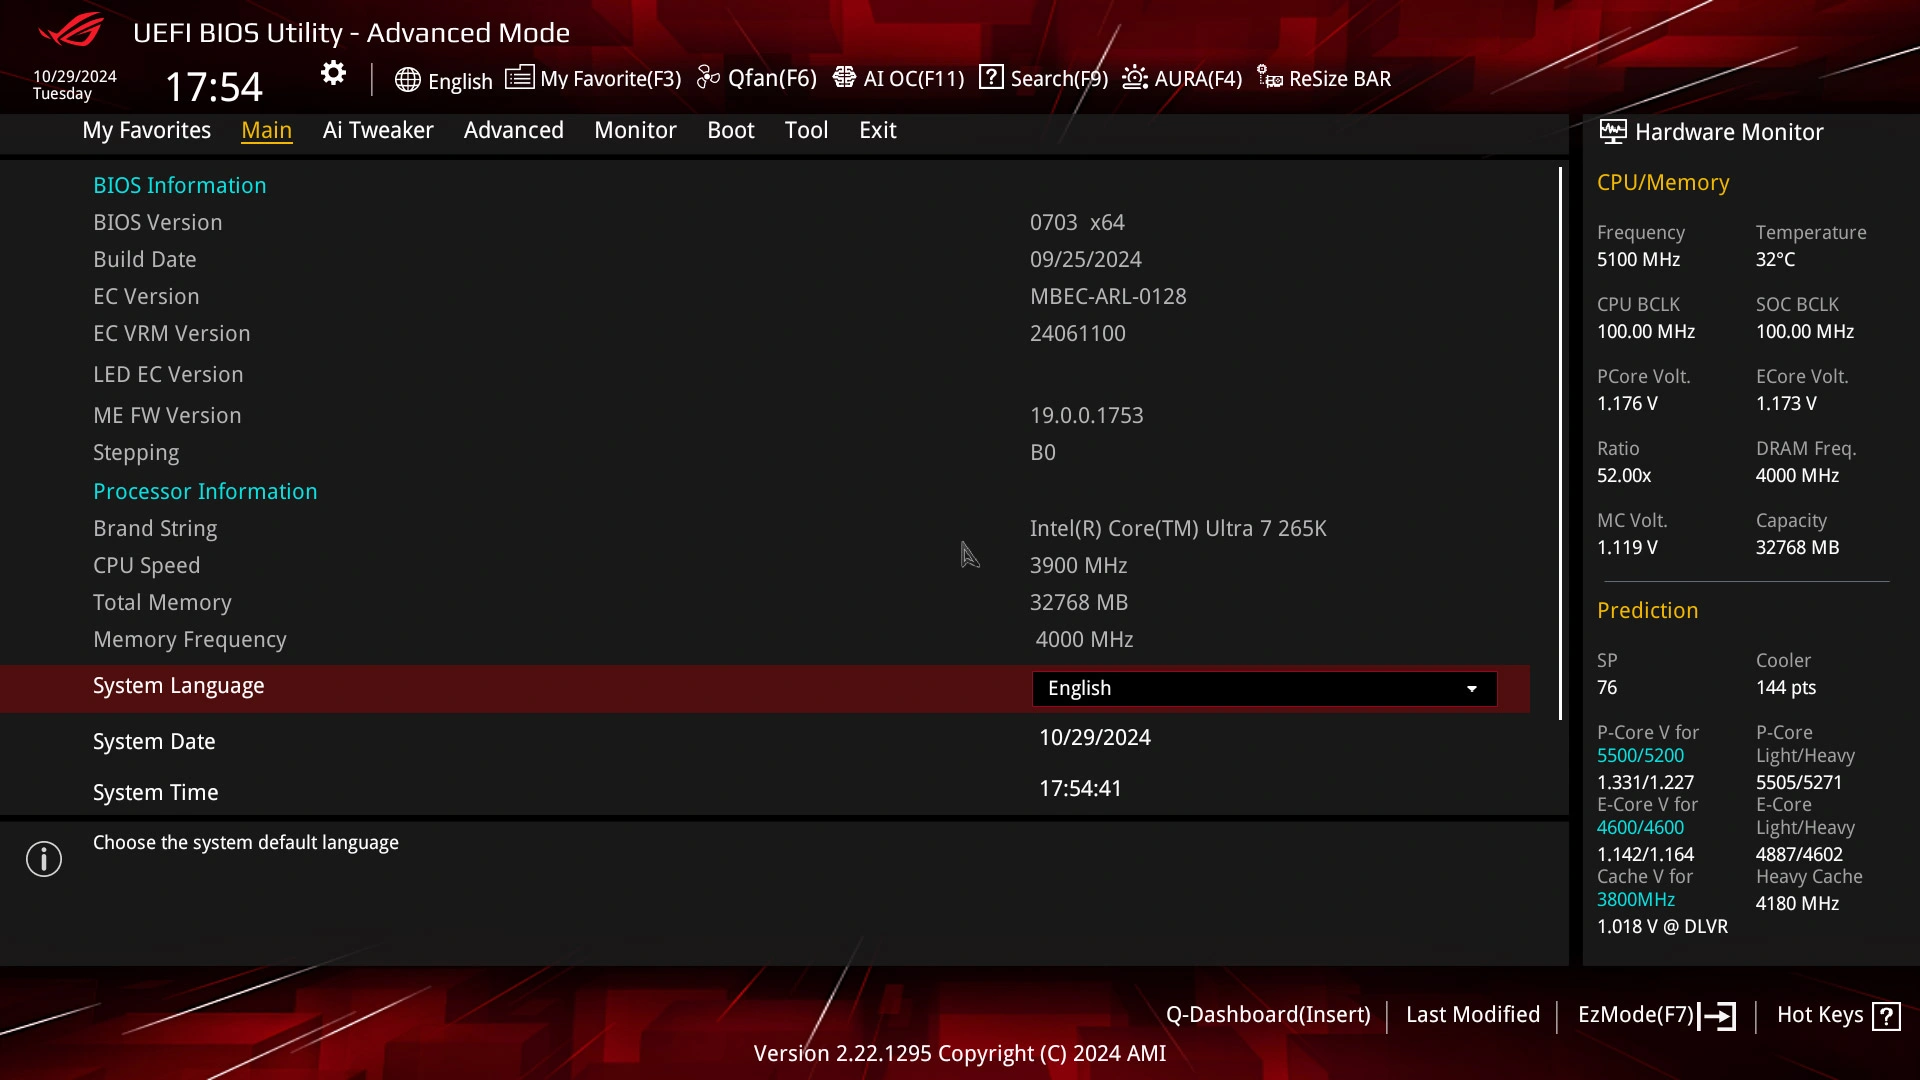
Task: Click the Main tab
Action: 266,129
